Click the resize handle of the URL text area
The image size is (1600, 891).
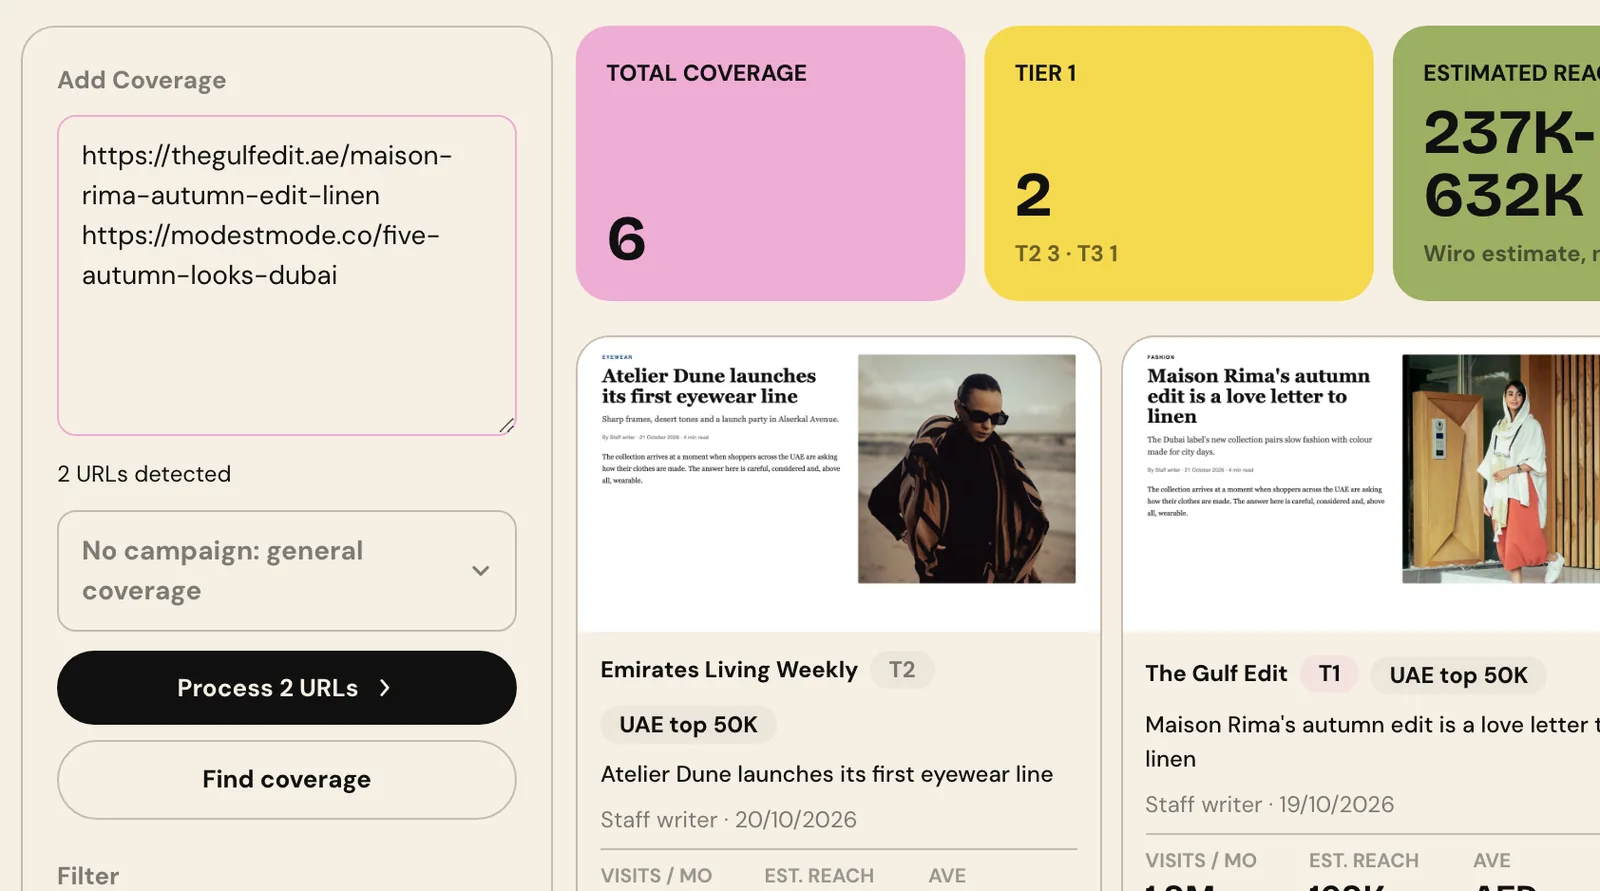coord(507,426)
